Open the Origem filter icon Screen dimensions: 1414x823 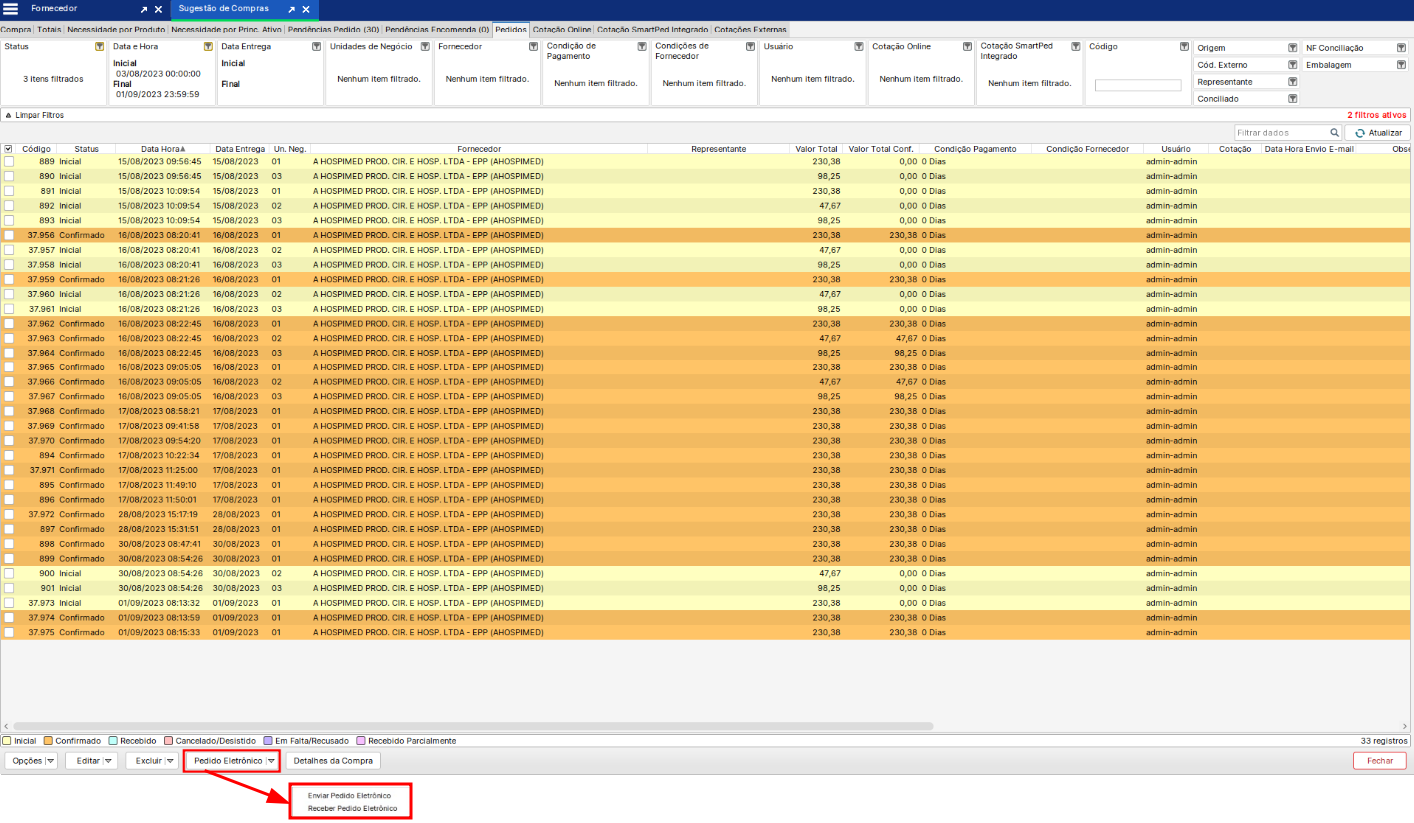pyautogui.click(x=1292, y=48)
